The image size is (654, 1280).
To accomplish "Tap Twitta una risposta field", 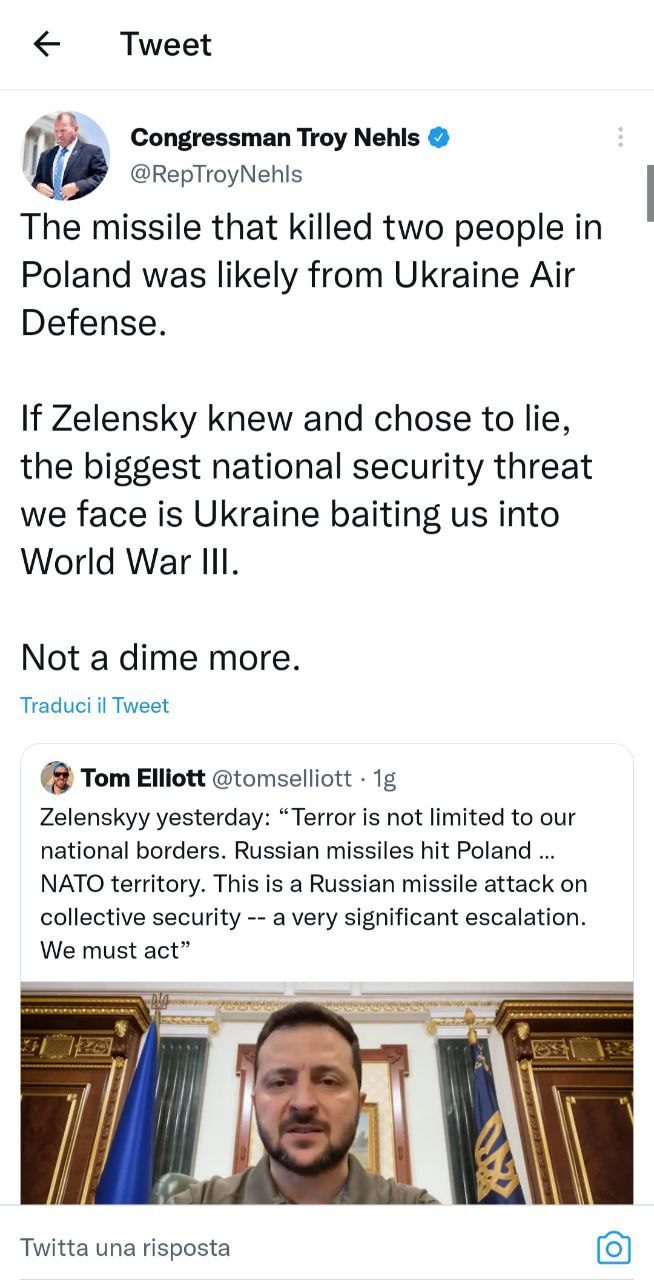I will pyautogui.click(x=126, y=1247).
